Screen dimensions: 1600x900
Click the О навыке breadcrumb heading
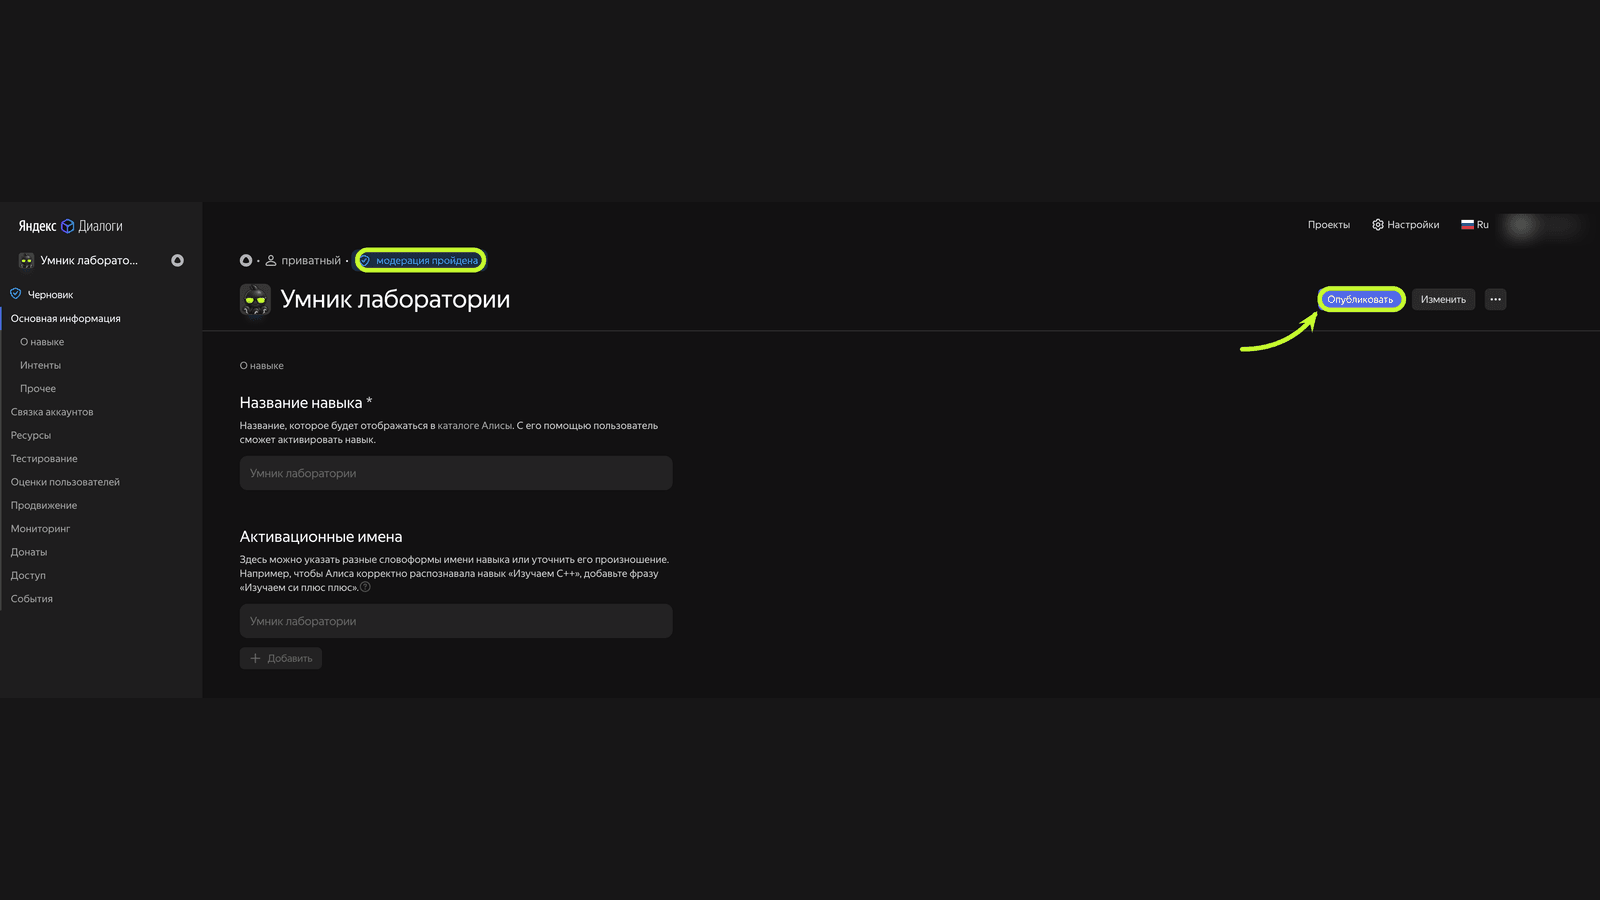[x=262, y=365]
